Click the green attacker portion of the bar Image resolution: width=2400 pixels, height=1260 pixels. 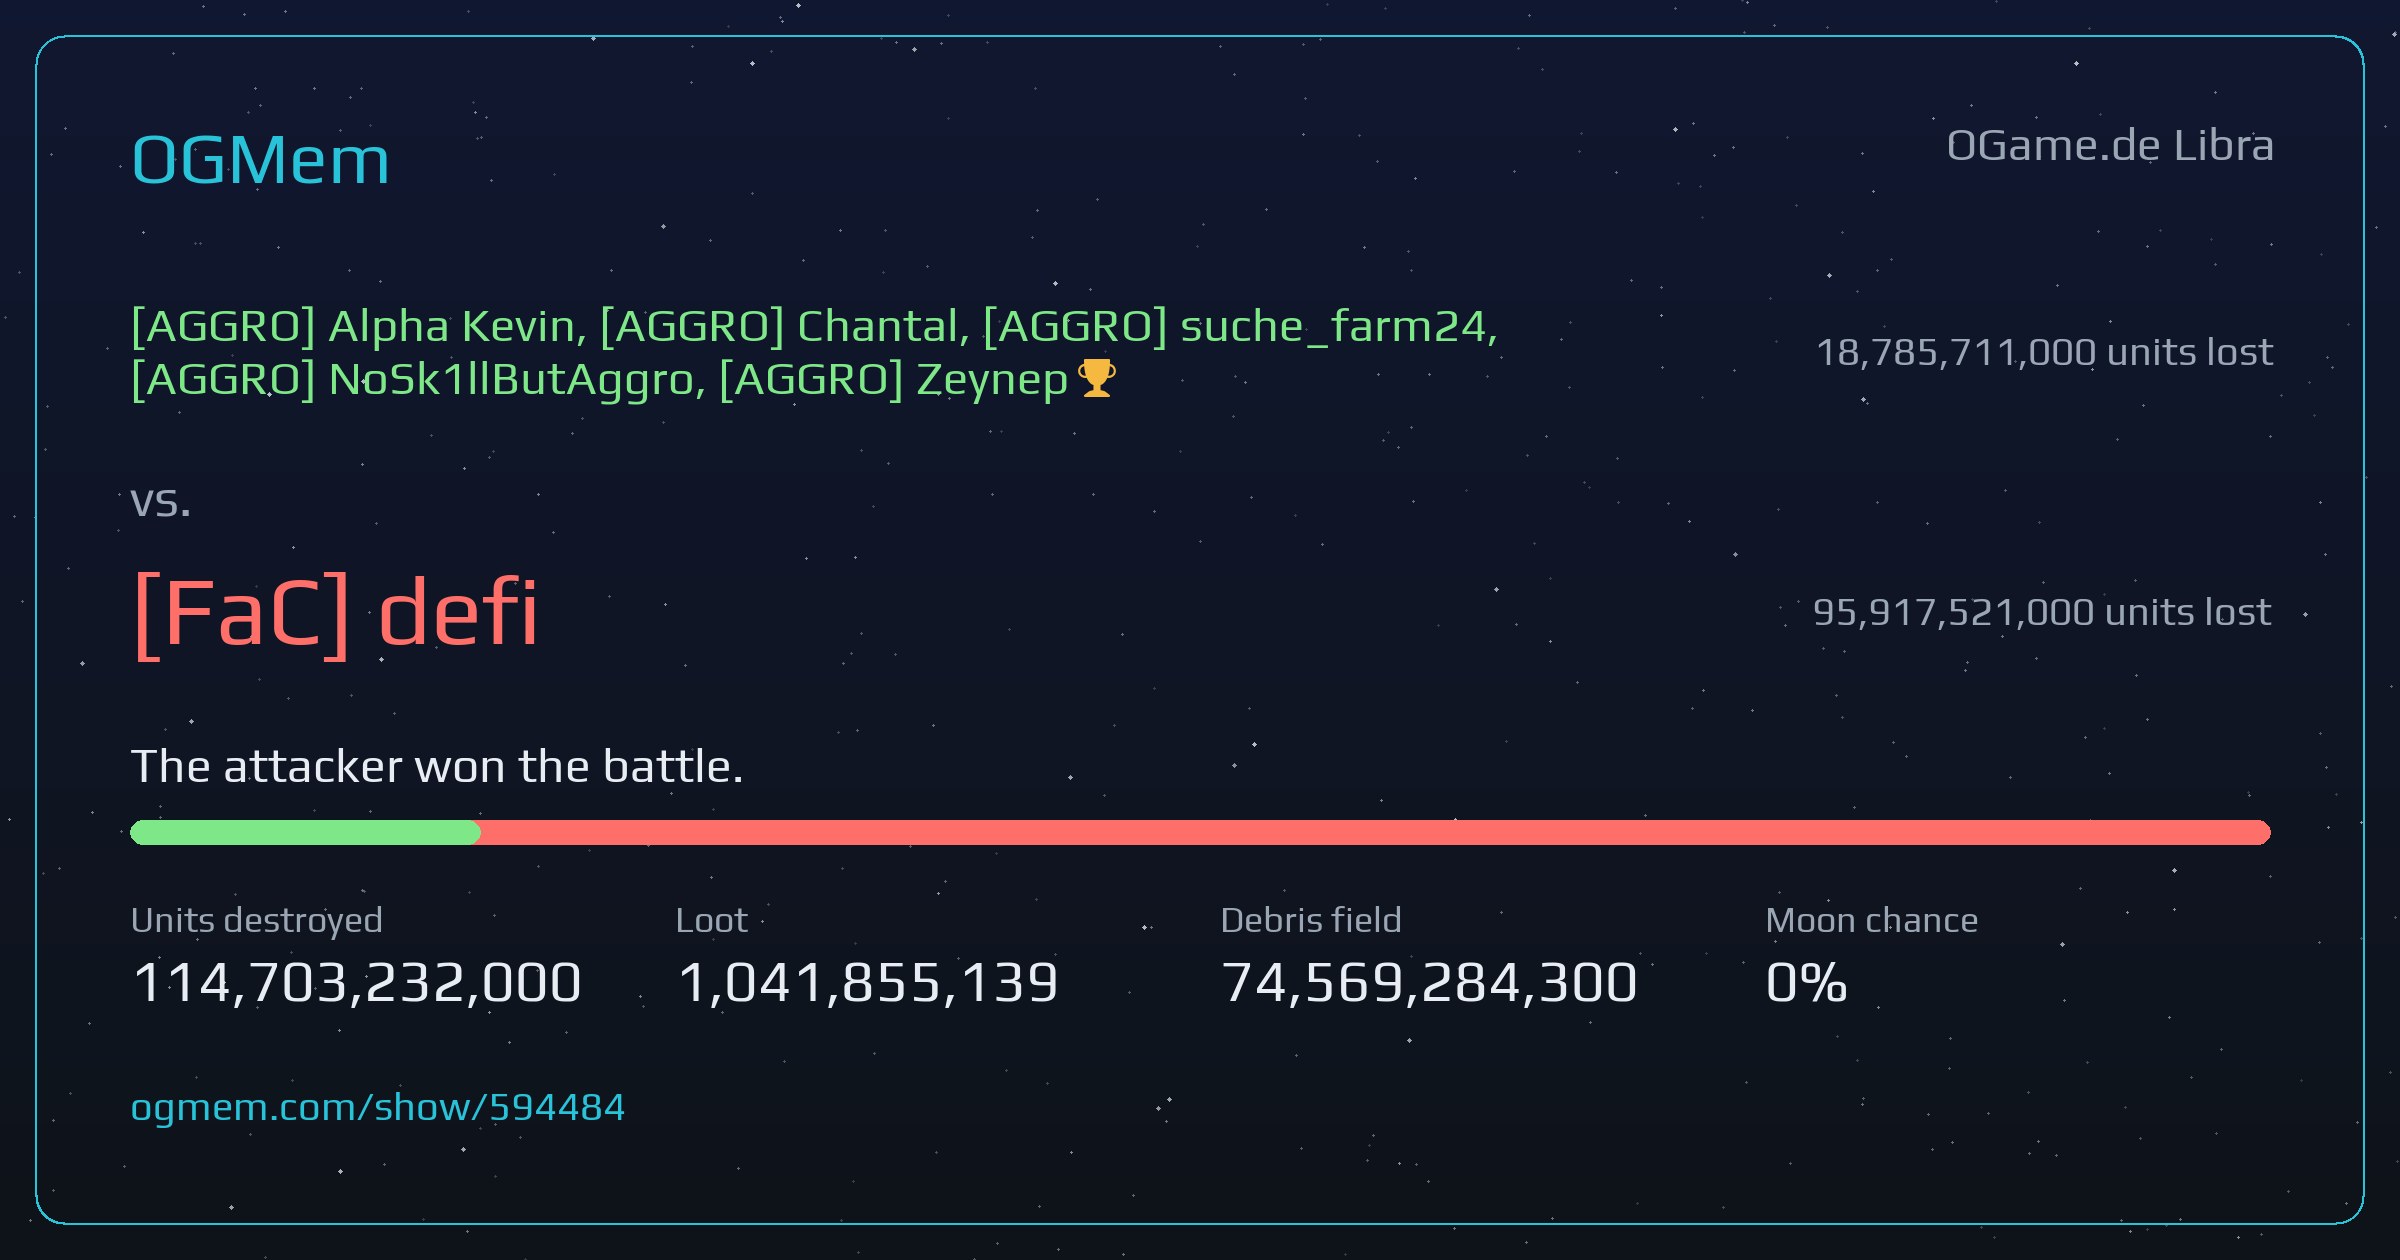[x=305, y=832]
